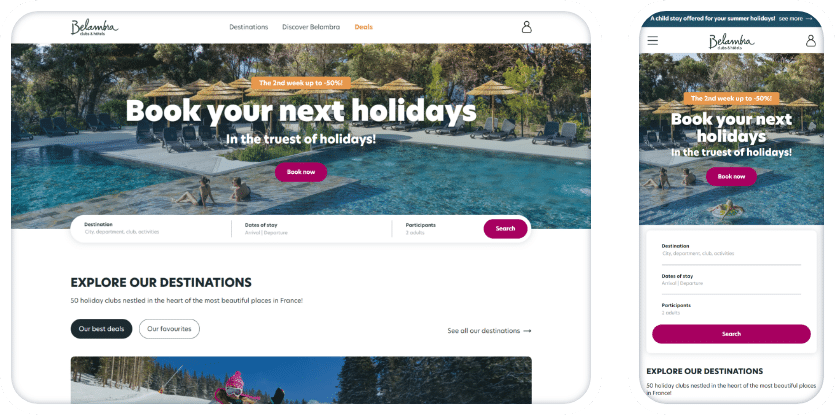Screen dimensions: 835x415
Task: Tap Book now in the mobile hero
Action: (731, 176)
